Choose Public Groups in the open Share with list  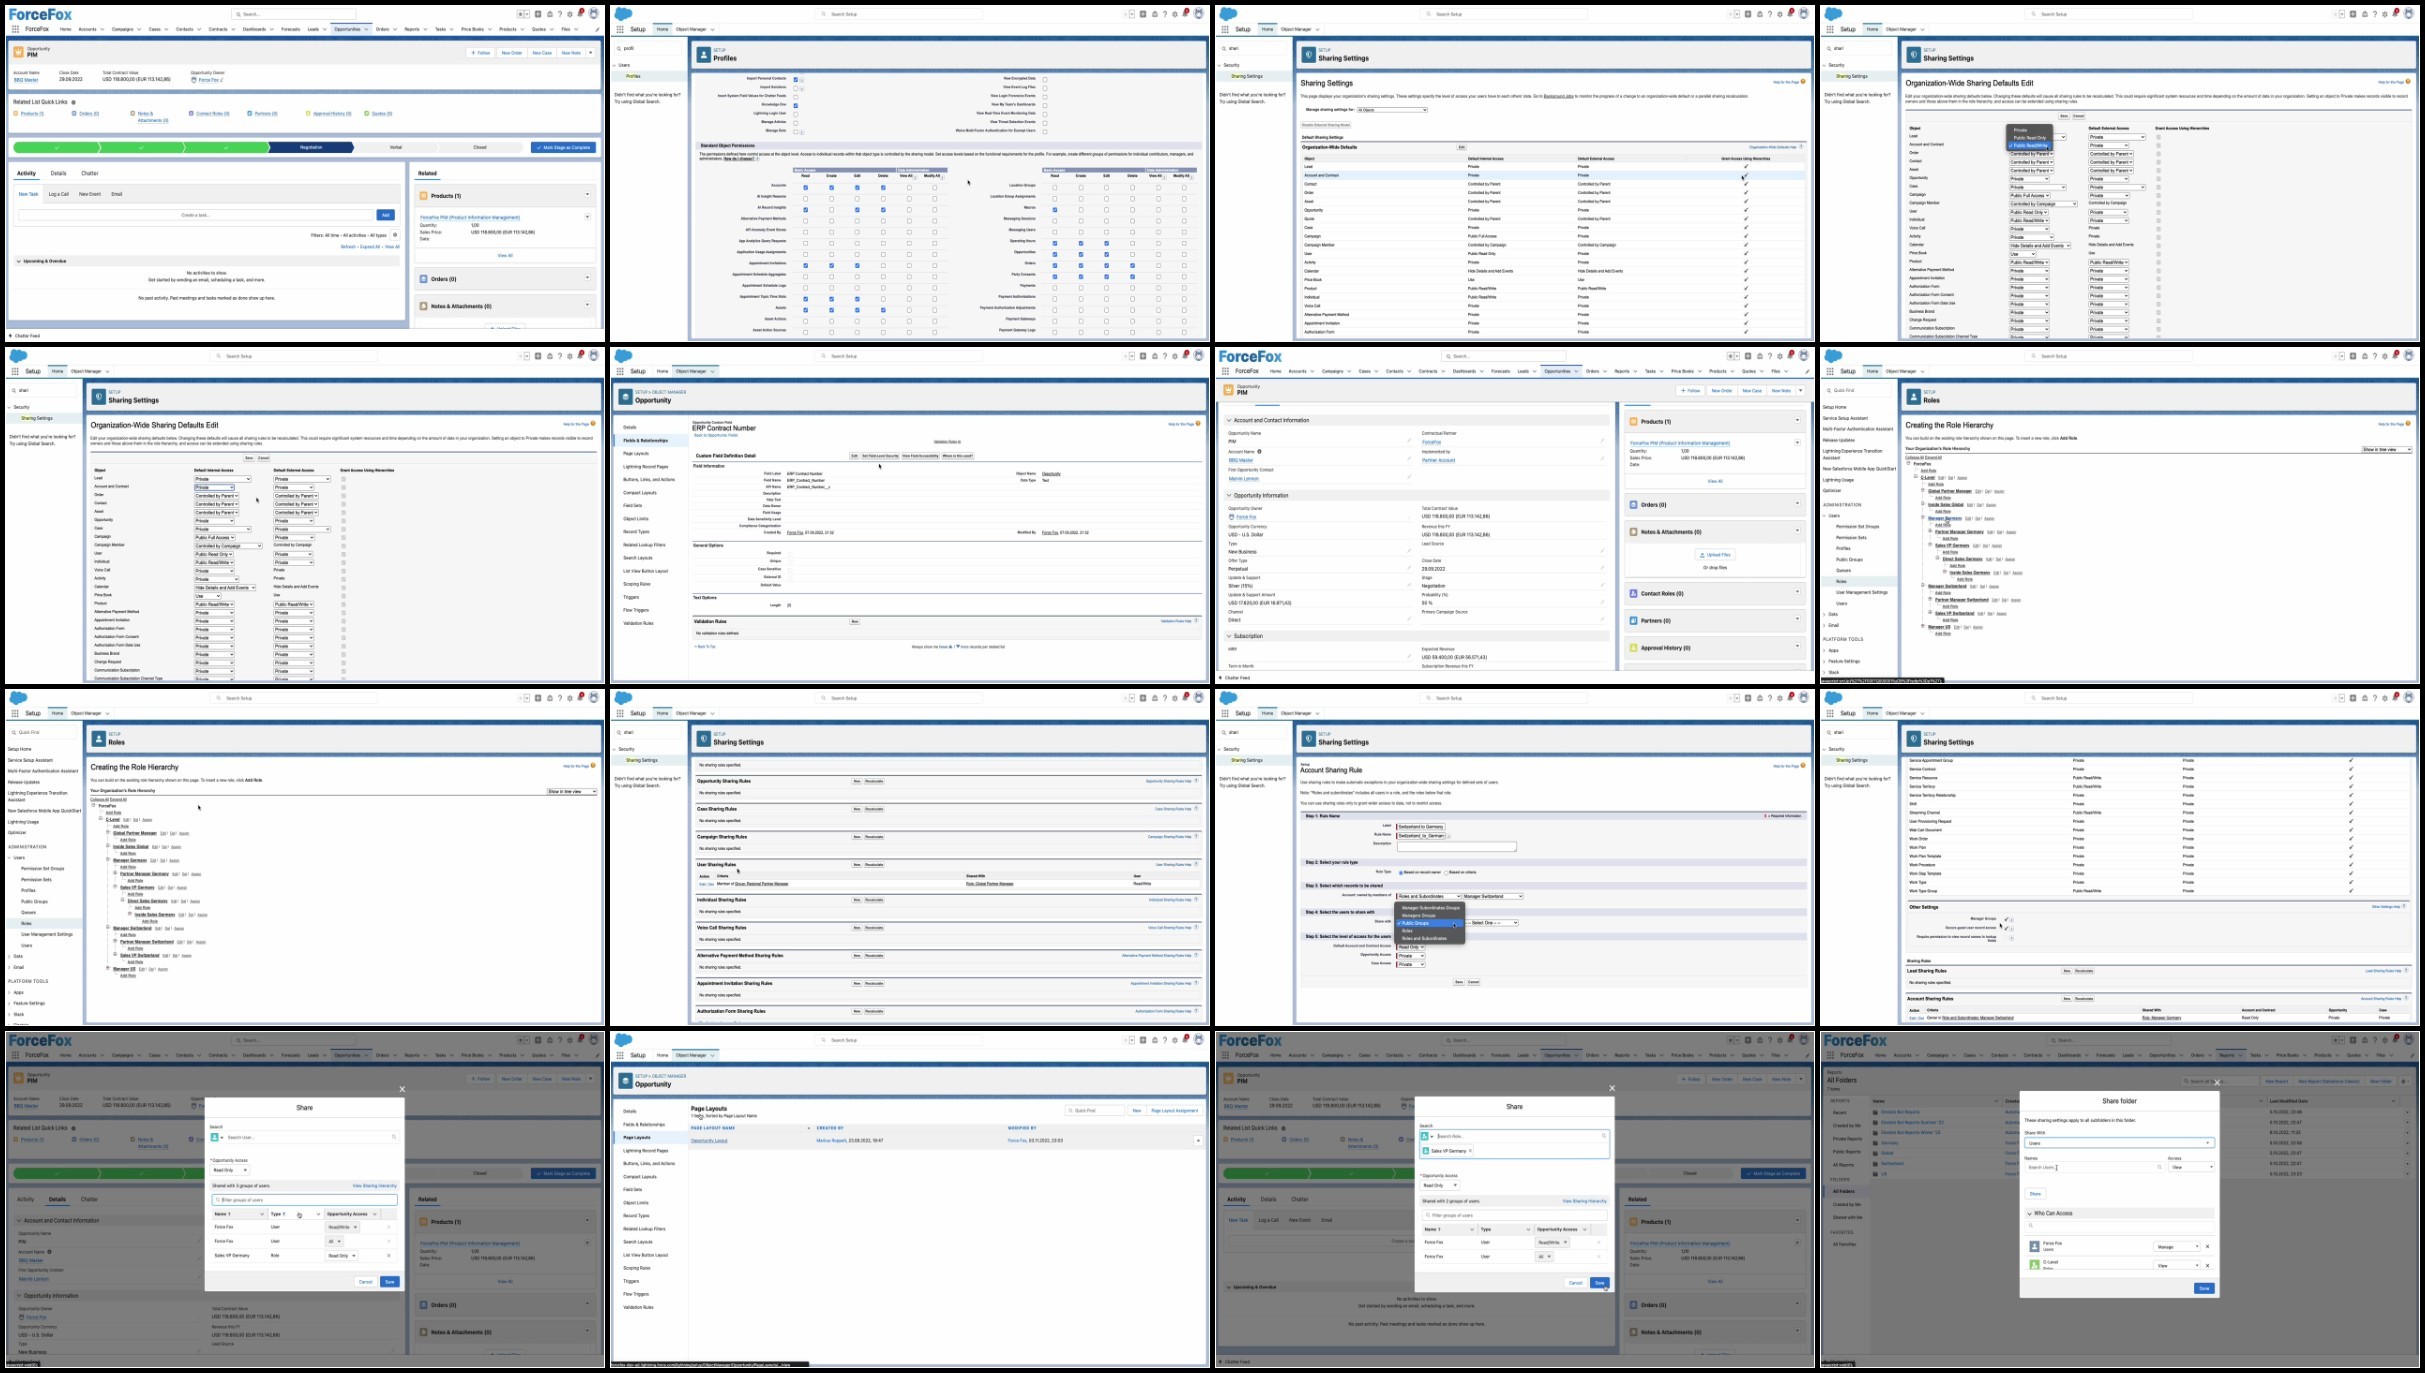(x=1429, y=923)
